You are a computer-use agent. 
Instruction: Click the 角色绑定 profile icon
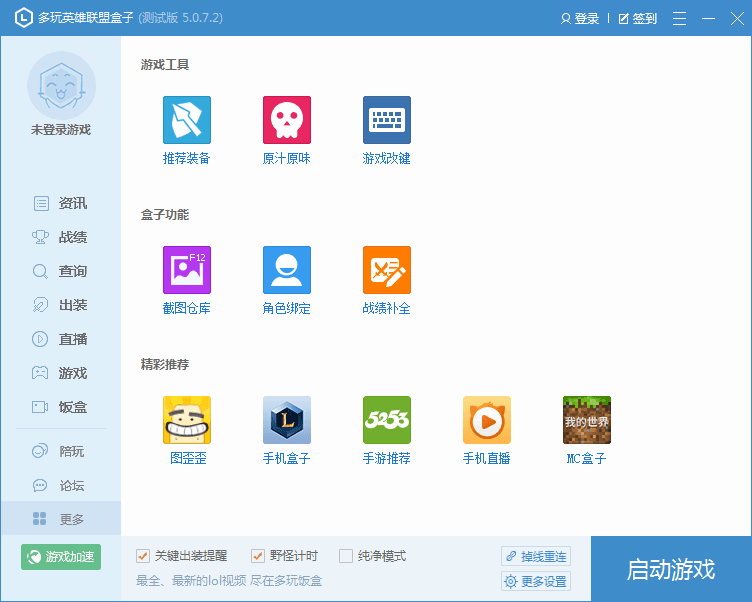(x=287, y=270)
